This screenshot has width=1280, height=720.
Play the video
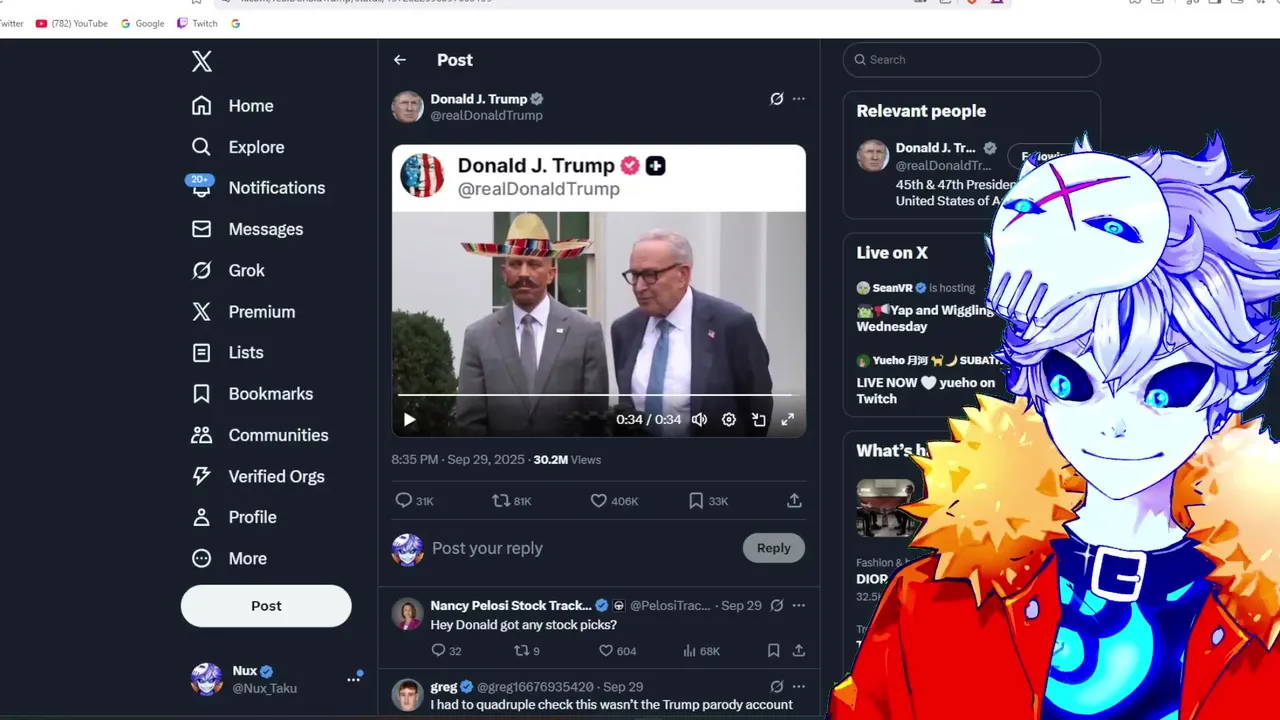pyautogui.click(x=409, y=420)
